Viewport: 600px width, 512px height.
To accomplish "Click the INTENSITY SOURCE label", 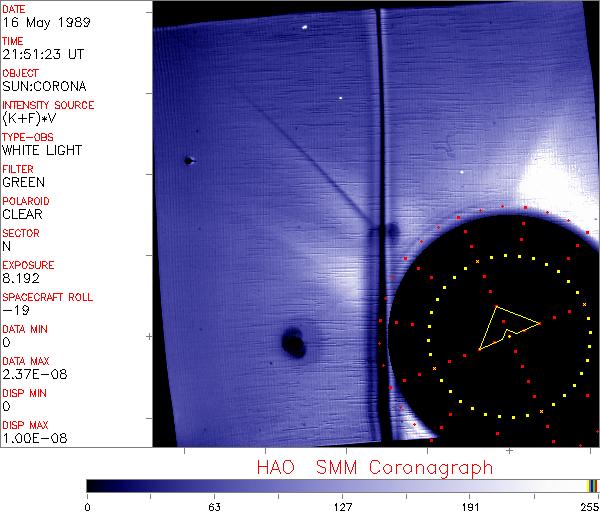I will 48,105.
